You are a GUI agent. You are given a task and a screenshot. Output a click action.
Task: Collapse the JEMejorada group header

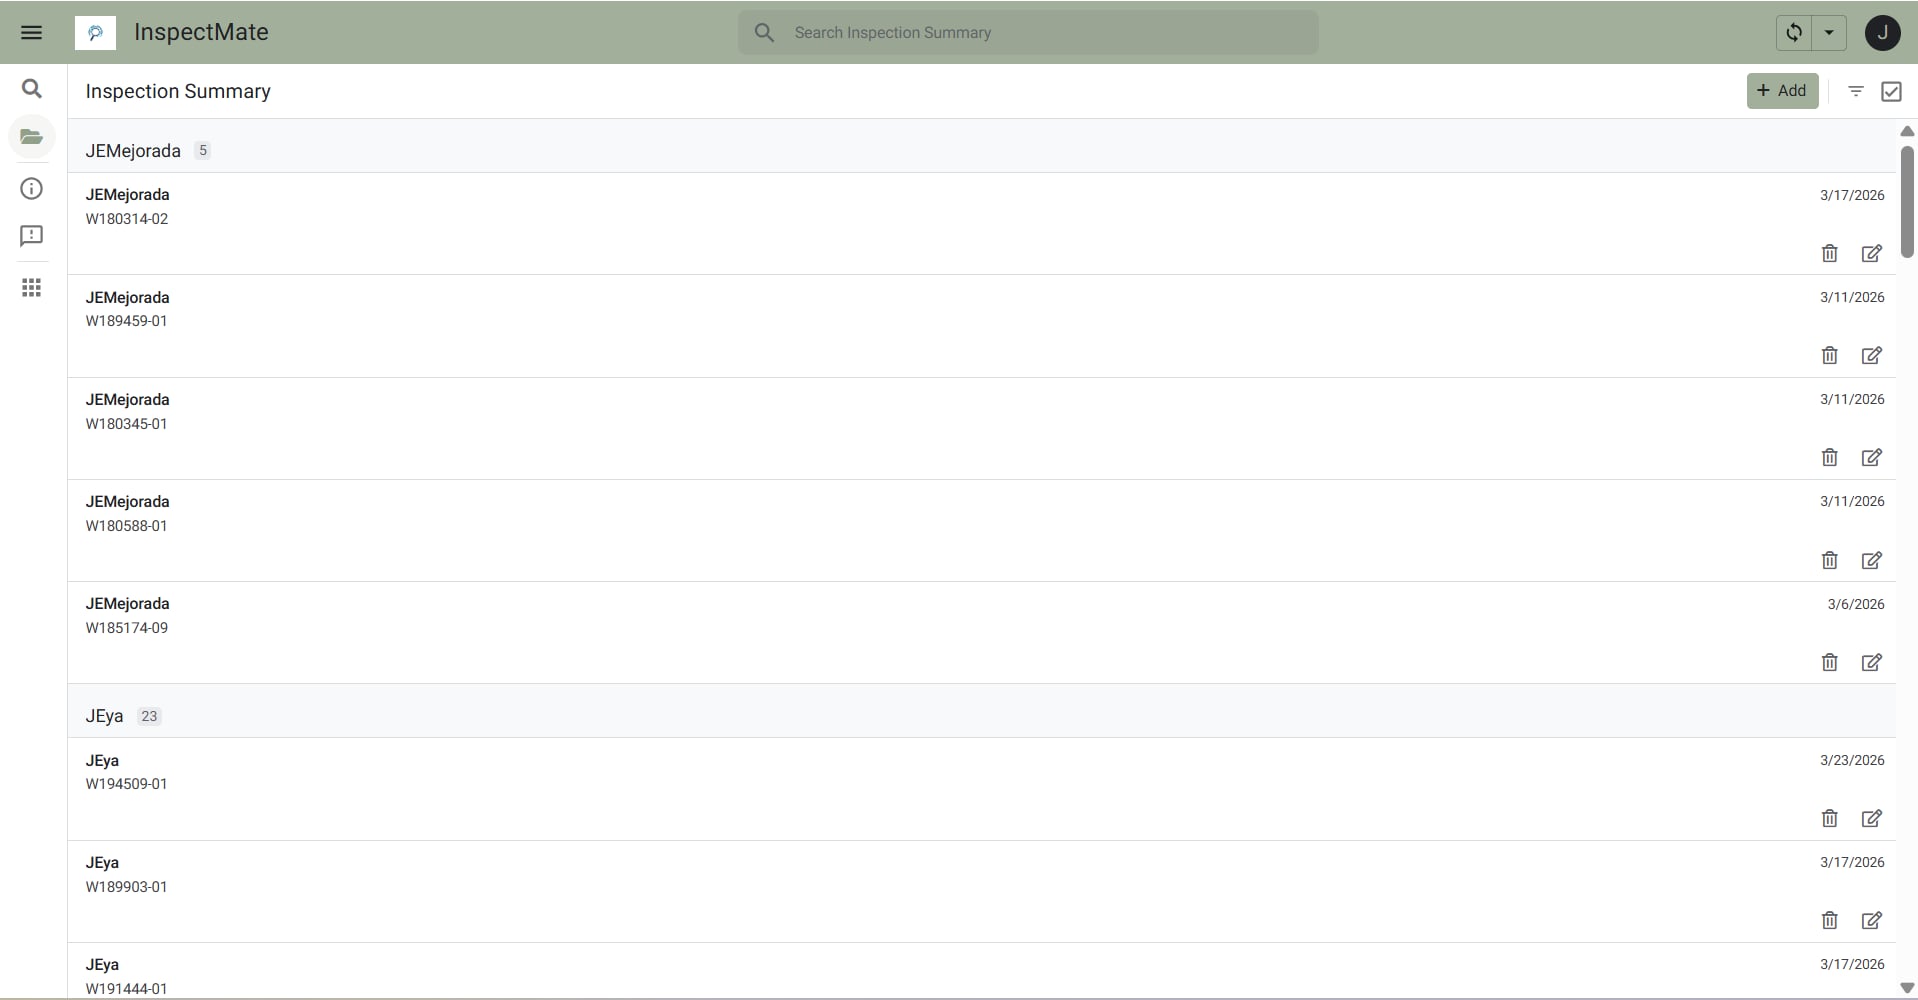(x=982, y=151)
